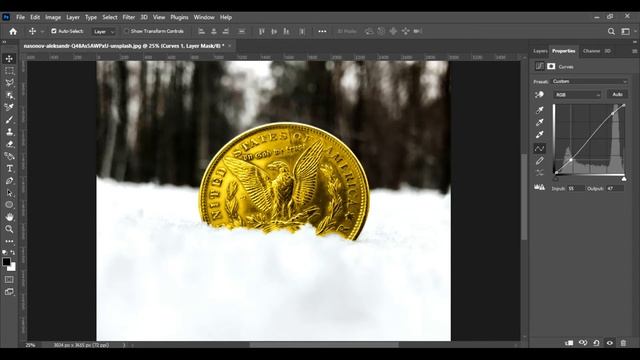Clip the adjustment to the layer below
This screenshot has width=640, height=360.
pyautogui.click(x=569, y=343)
